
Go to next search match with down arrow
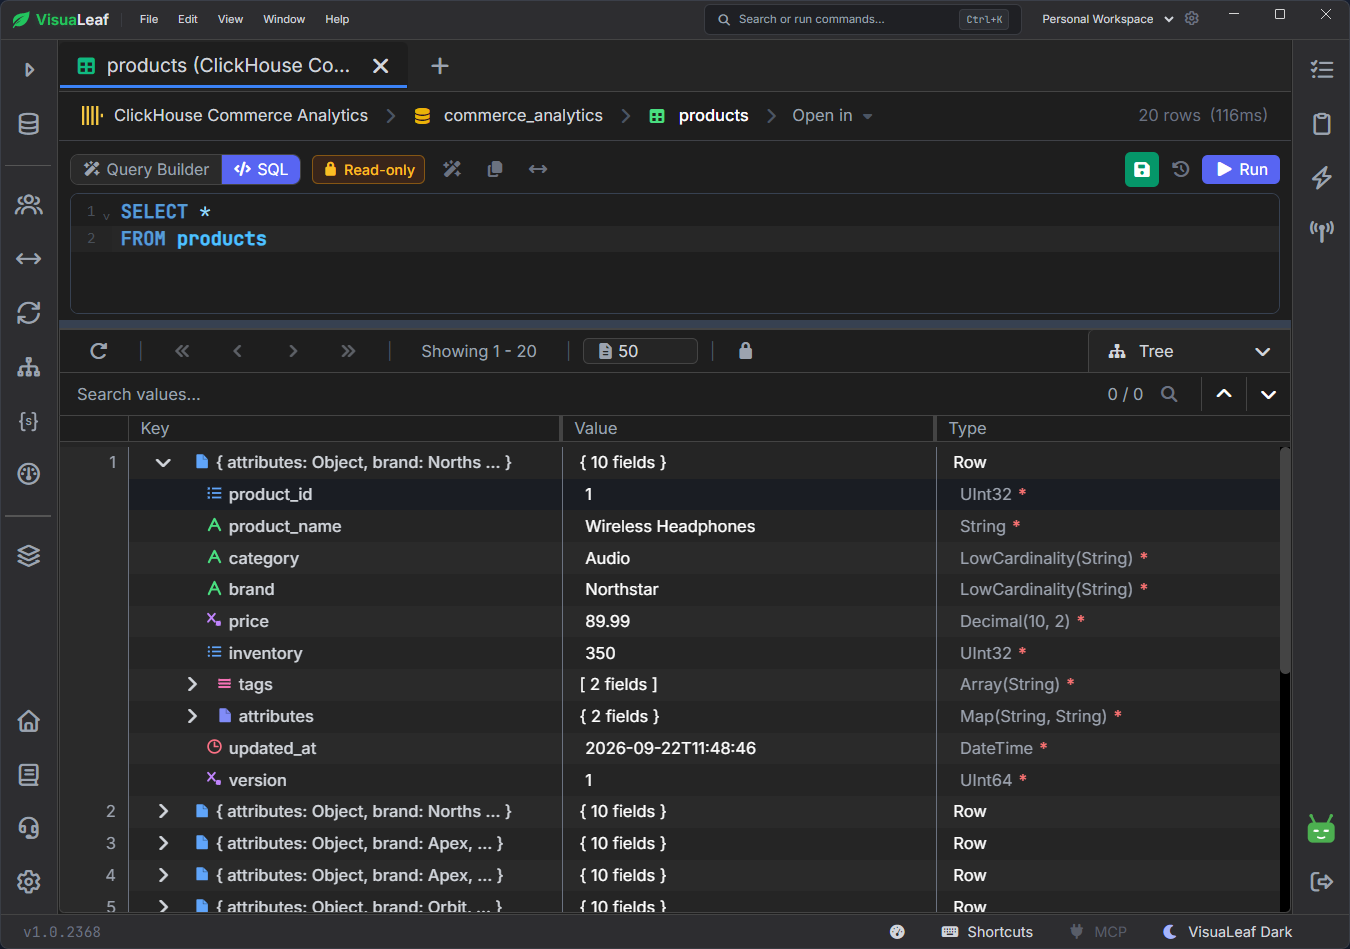1268,394
